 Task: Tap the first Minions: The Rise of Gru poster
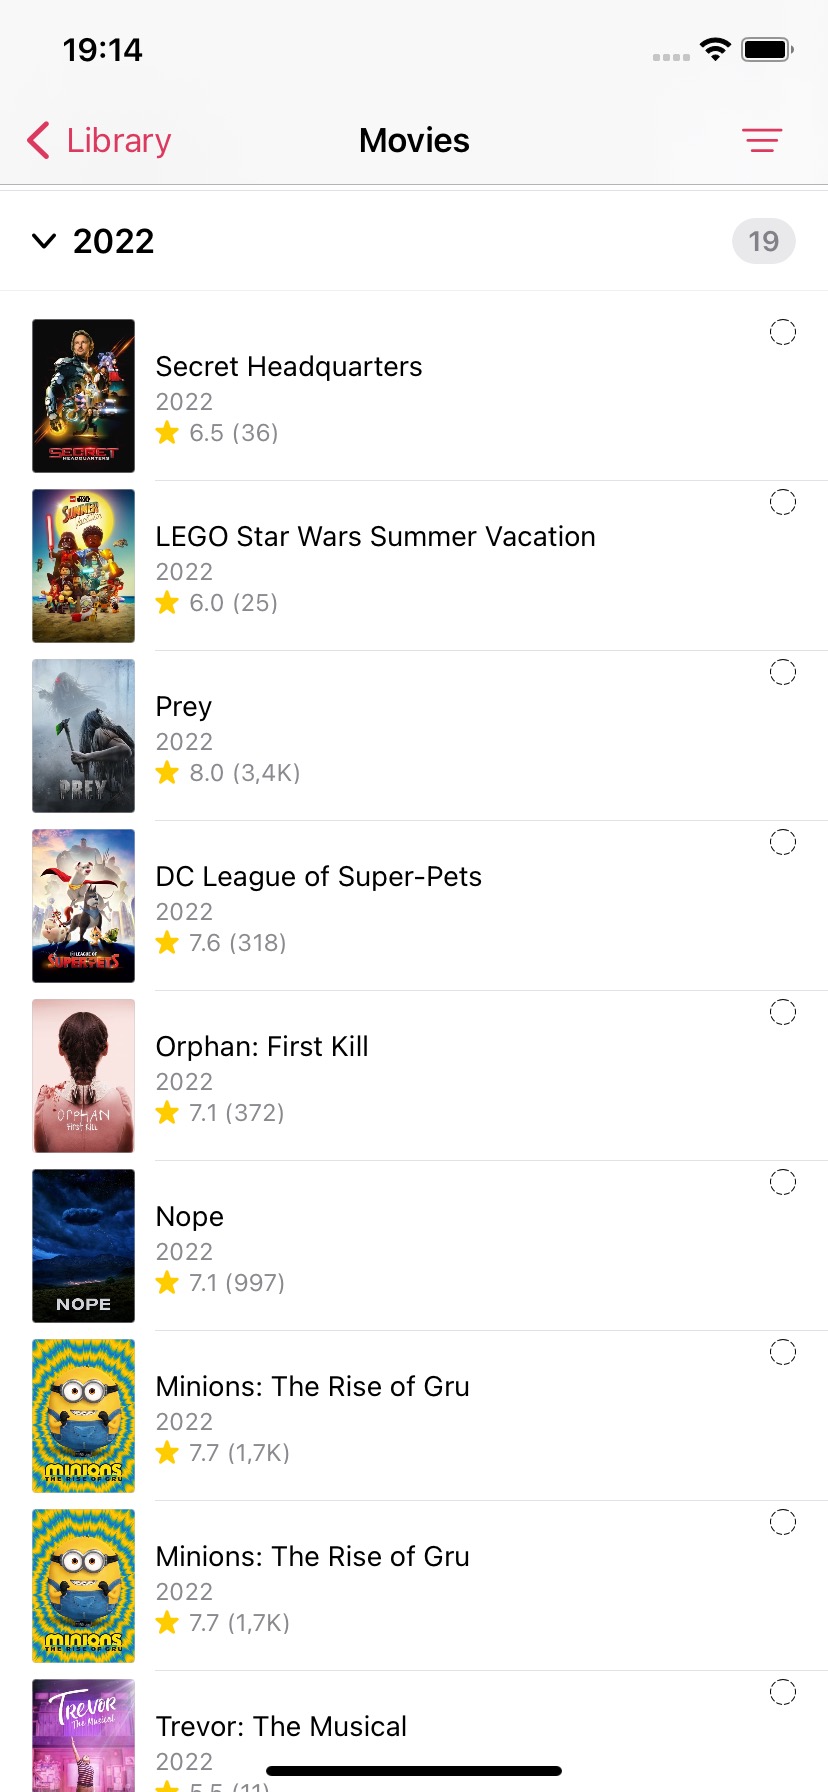tap(84, 1416)
